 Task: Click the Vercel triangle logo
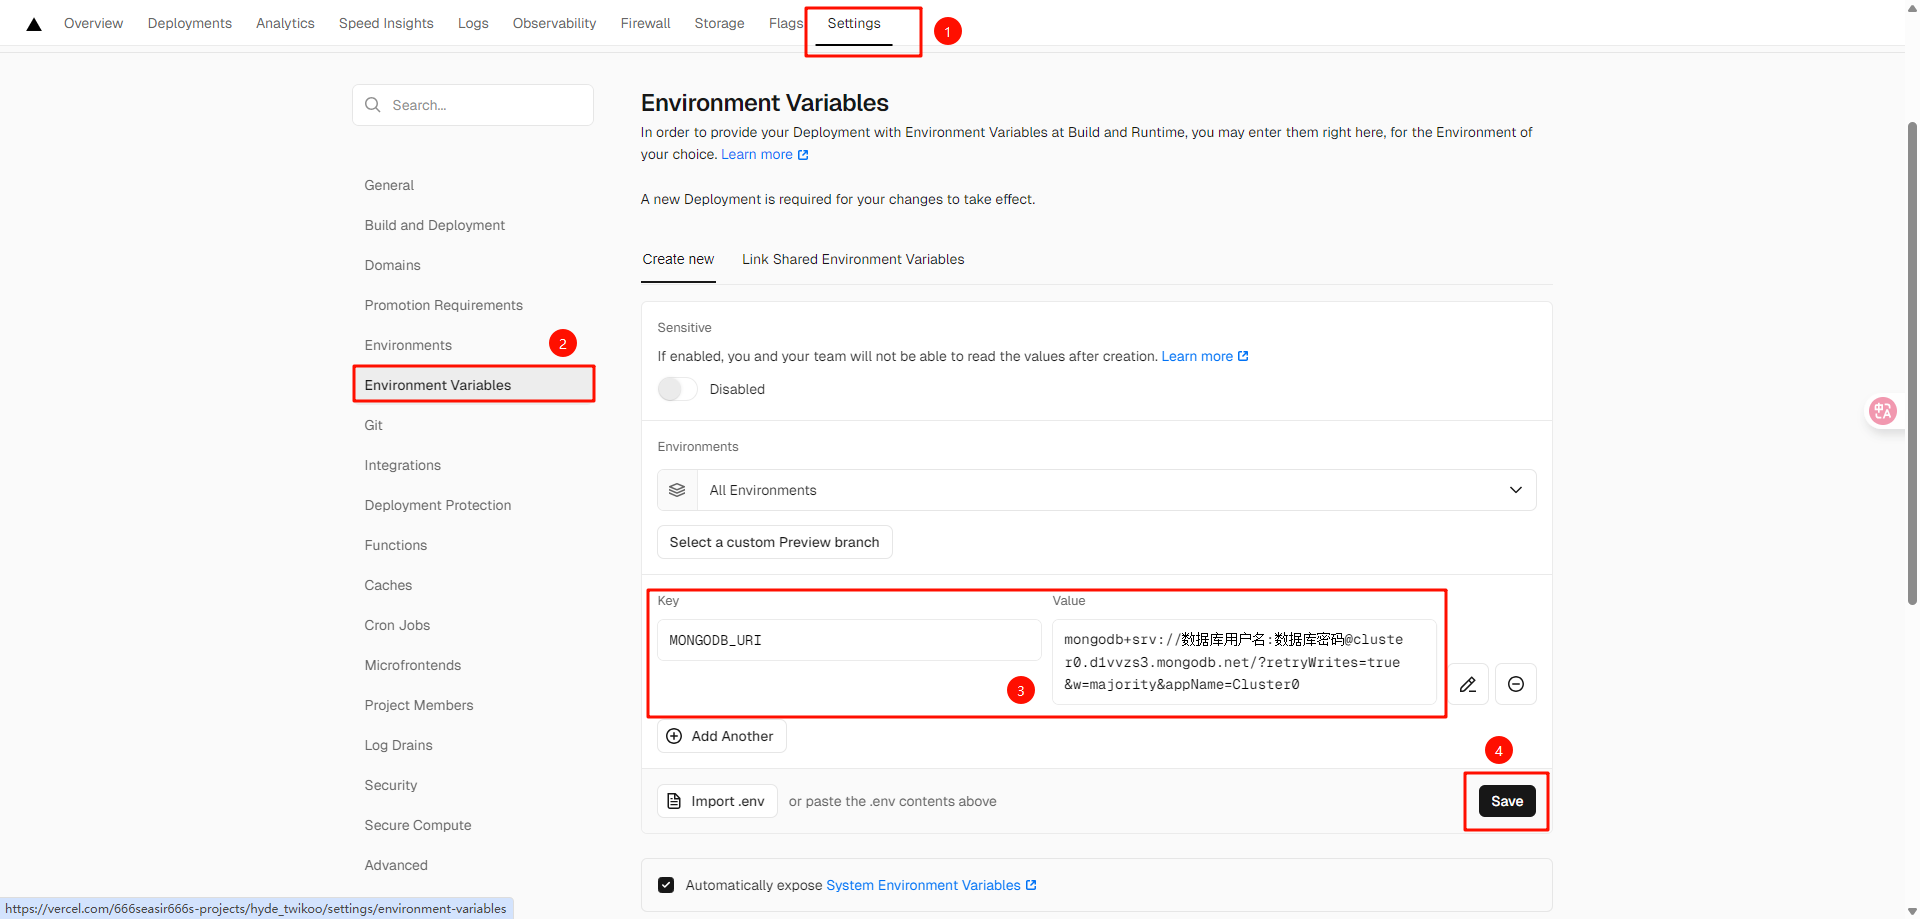point(34,24)
